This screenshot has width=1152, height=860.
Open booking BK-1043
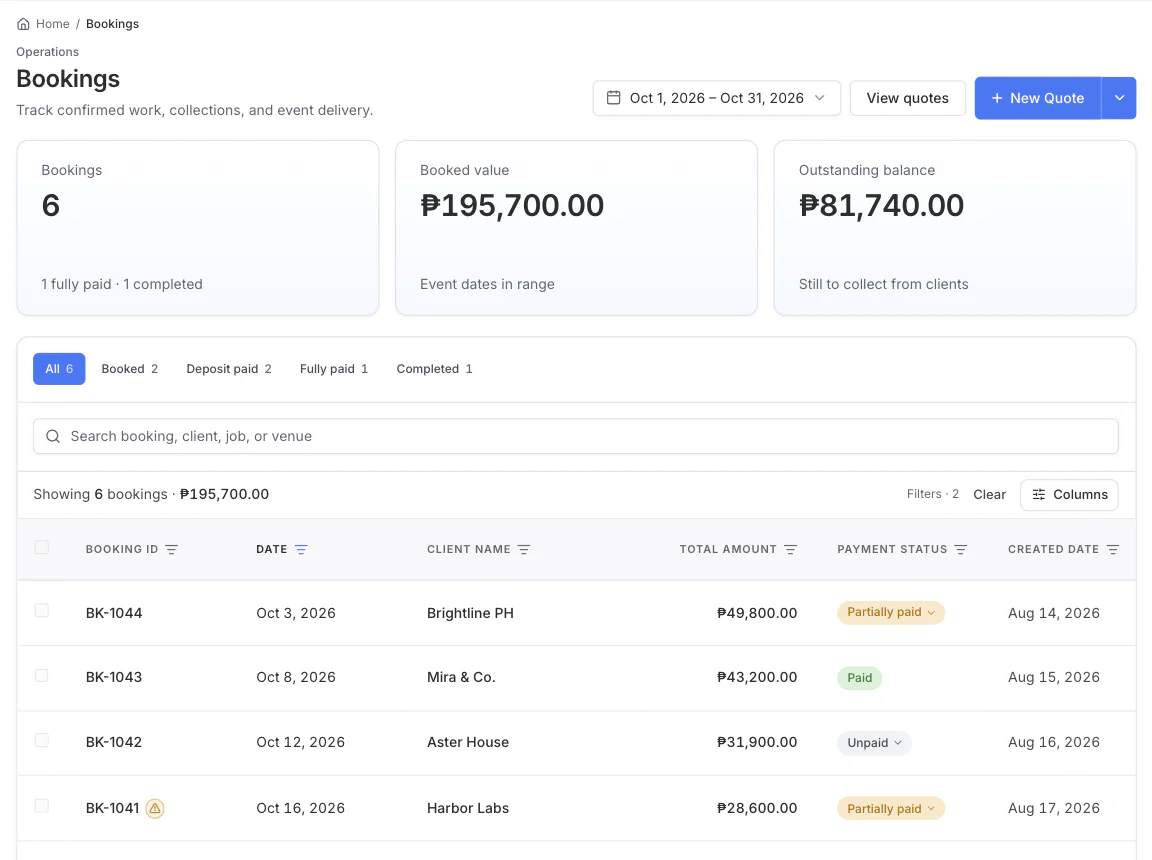pos(114,677)
